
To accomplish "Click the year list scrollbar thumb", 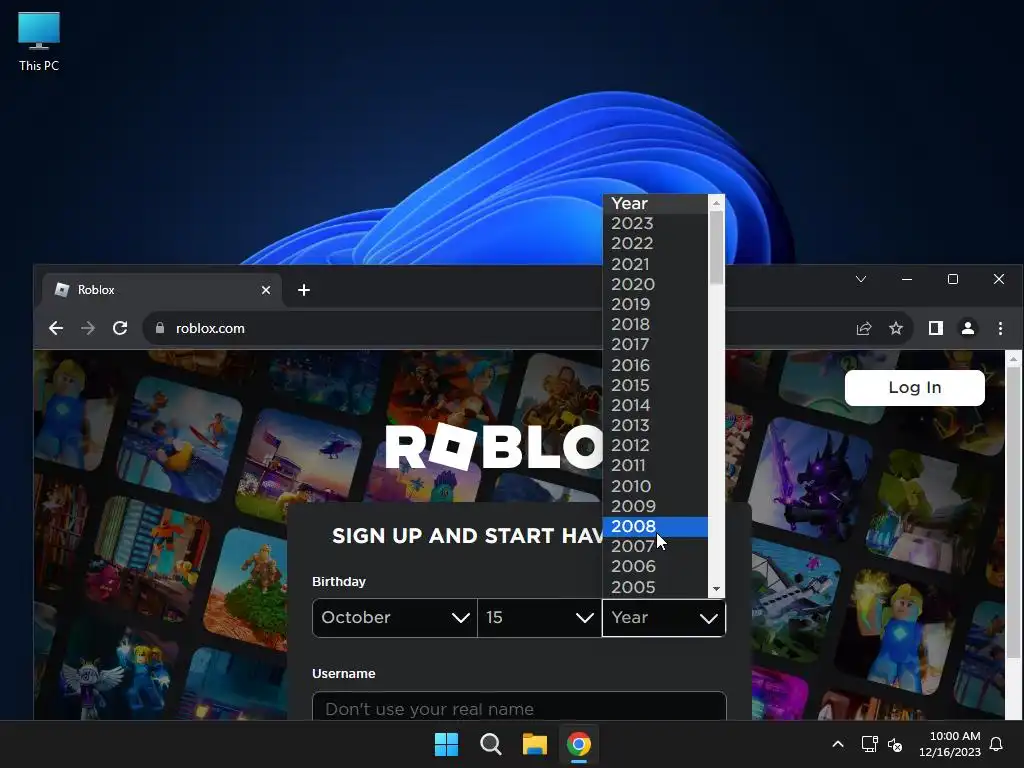I will pyautogui.click(x=716, y=248).
